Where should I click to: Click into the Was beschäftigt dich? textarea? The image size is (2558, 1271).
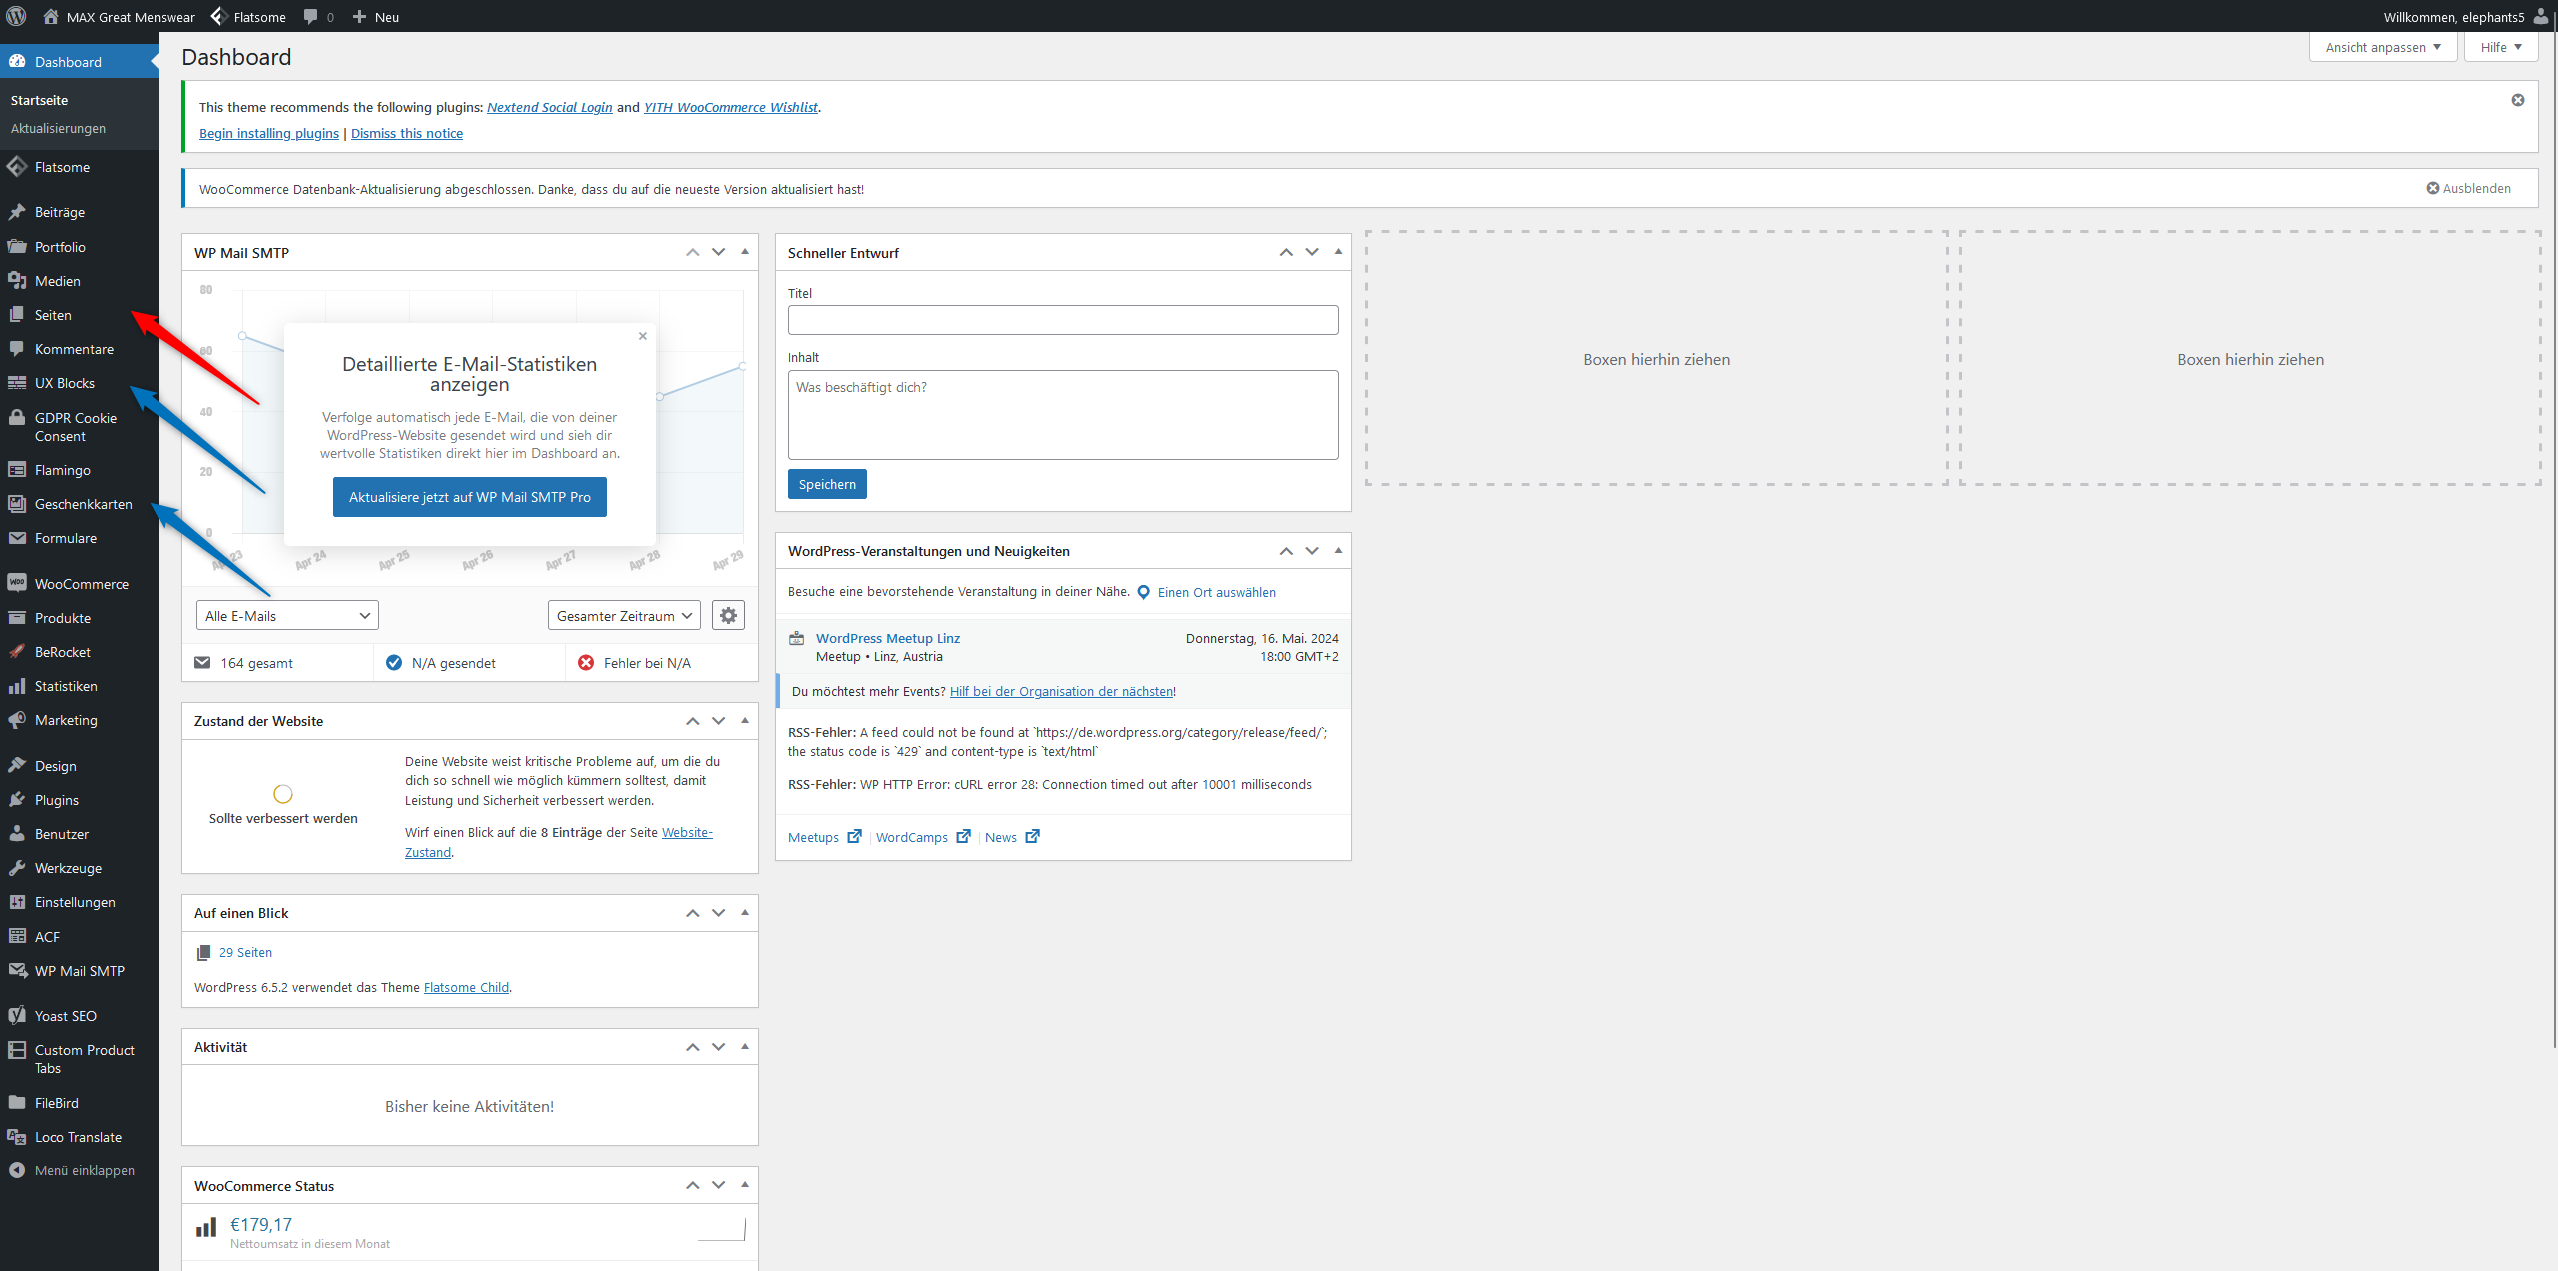tap(1063, 415)
